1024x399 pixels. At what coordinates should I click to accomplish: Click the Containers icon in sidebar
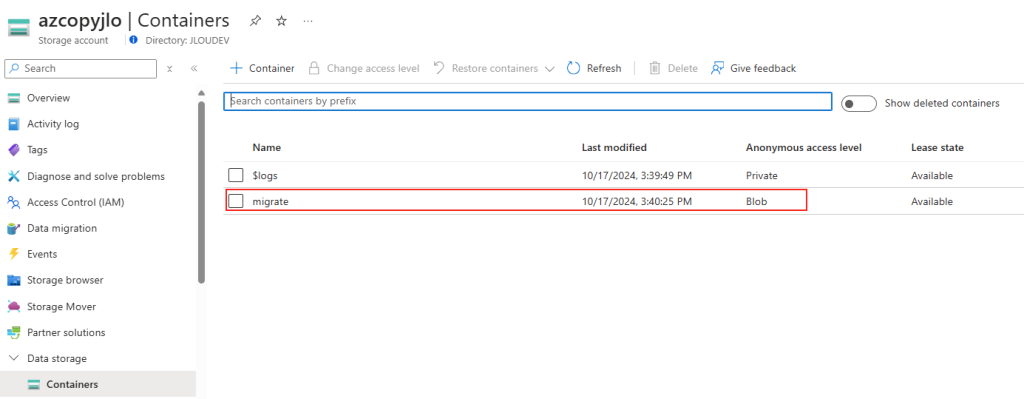click(x=34, y=385)
